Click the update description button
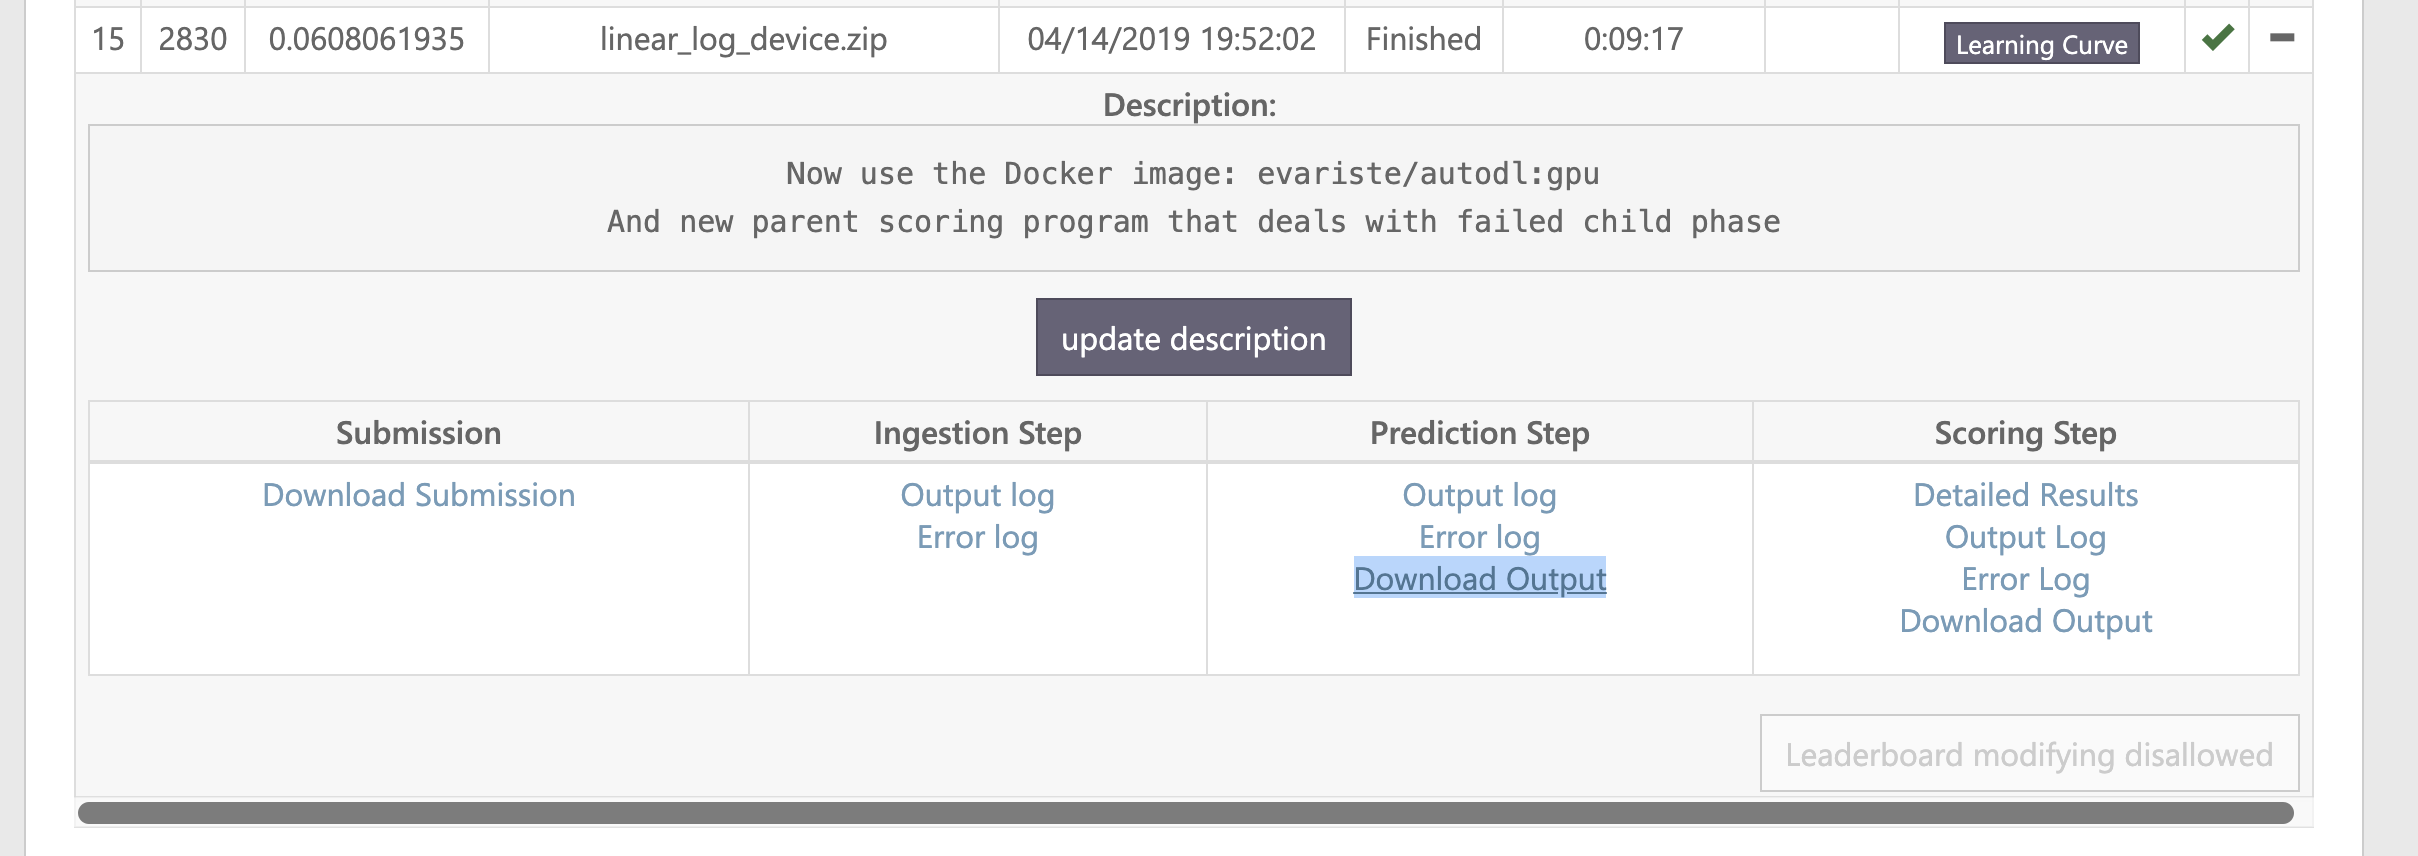Viewport: 2418px width, 856px height. 1193,337
